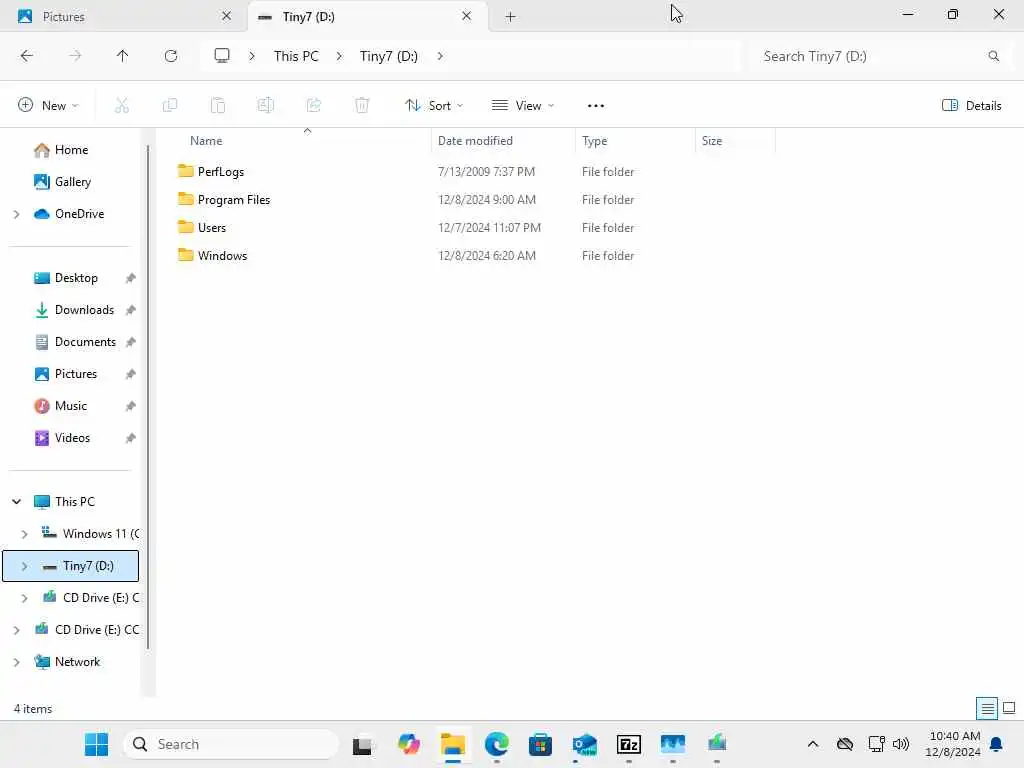Click the Share icon in the toolbar
Screen dimensions: 1024x768
tap(314, 105)
